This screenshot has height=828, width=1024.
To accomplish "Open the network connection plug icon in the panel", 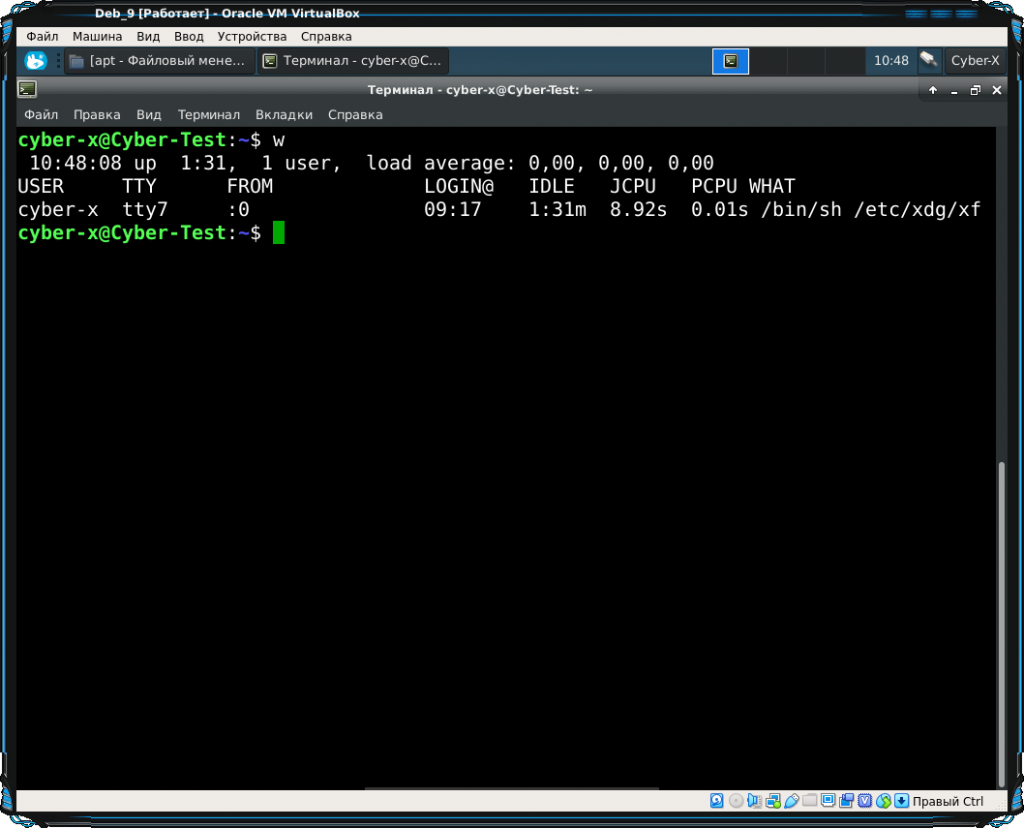I will click(x=929, y=60).
